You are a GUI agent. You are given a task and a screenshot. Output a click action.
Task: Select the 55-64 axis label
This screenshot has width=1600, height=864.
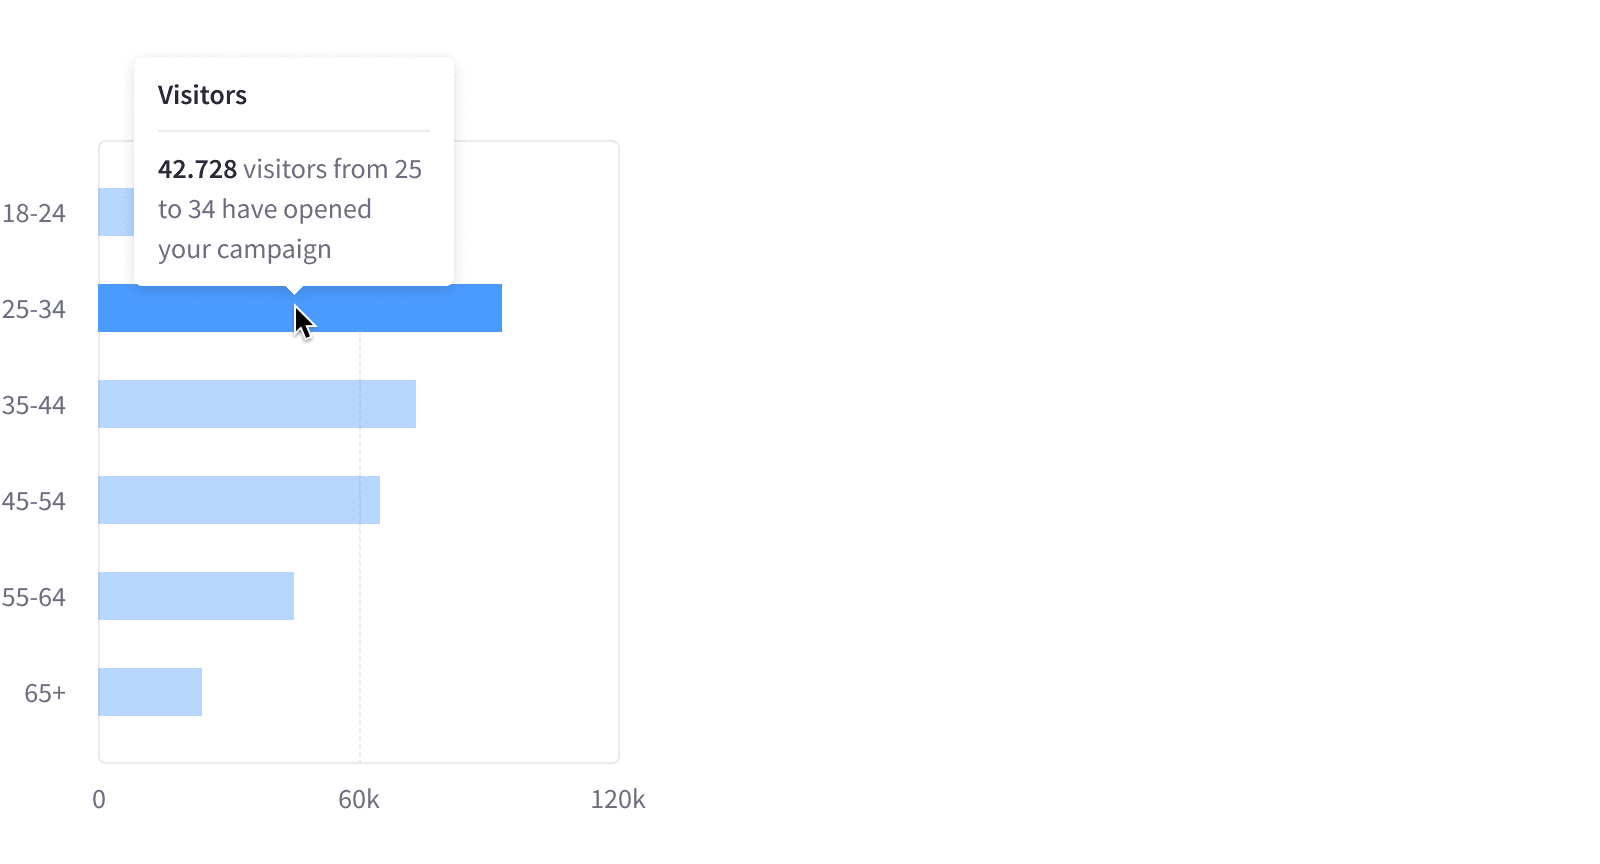pos(34,597)
